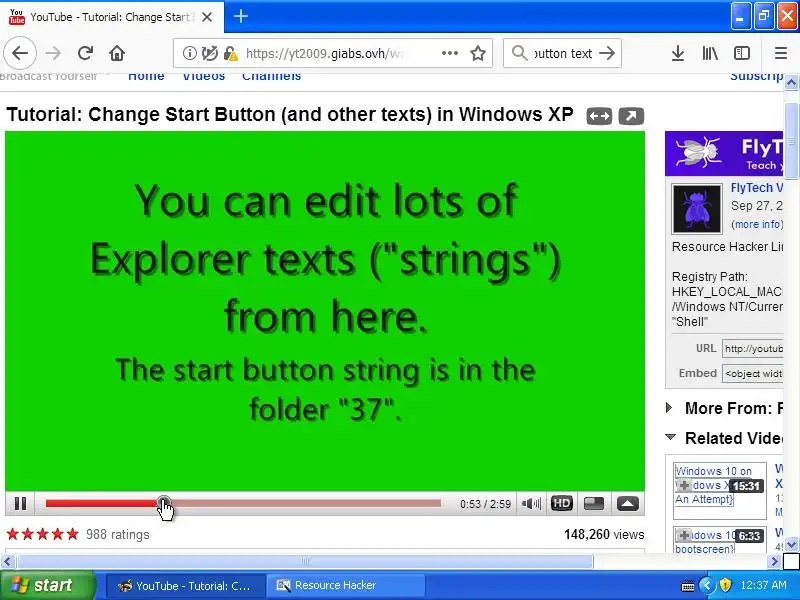Open a new browser tab
Viewport: 800px width, 600px height.
(x=241, y=16)
